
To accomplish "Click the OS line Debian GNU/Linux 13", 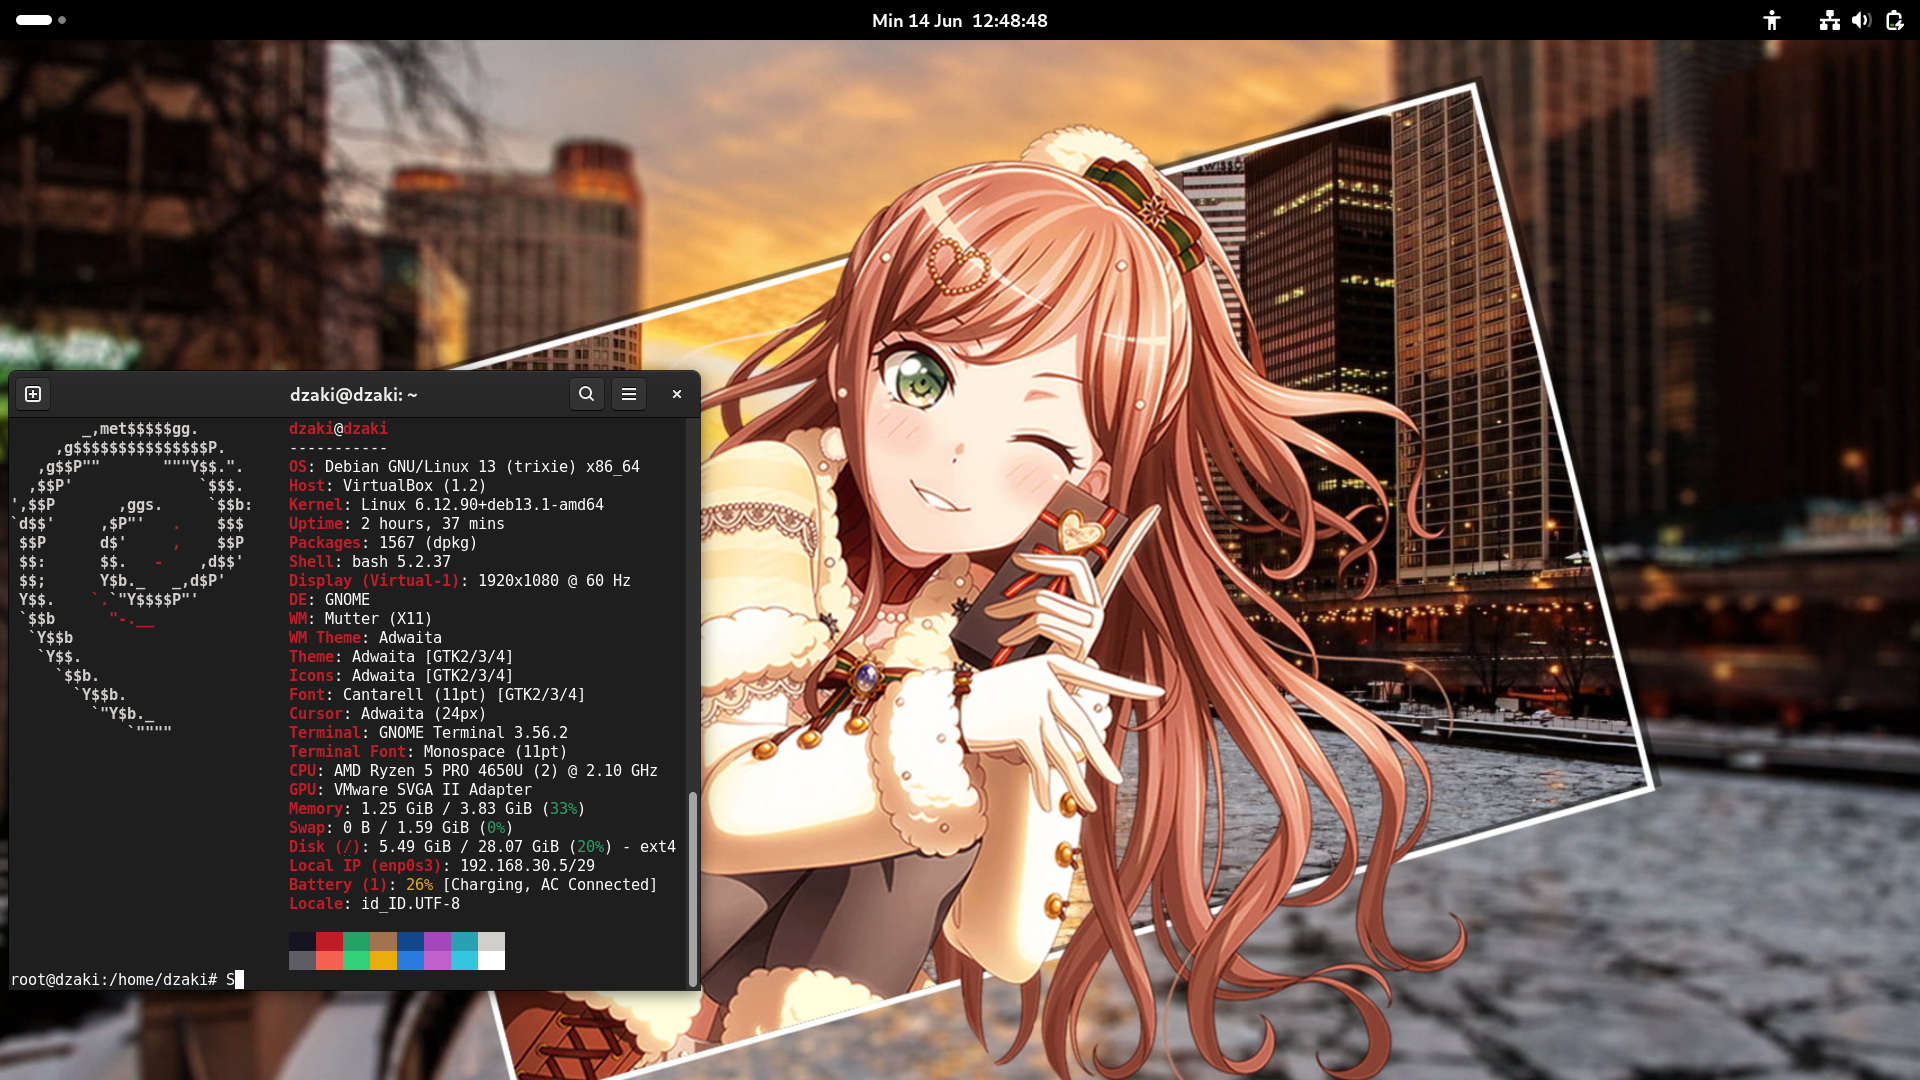I will [464, 467].
